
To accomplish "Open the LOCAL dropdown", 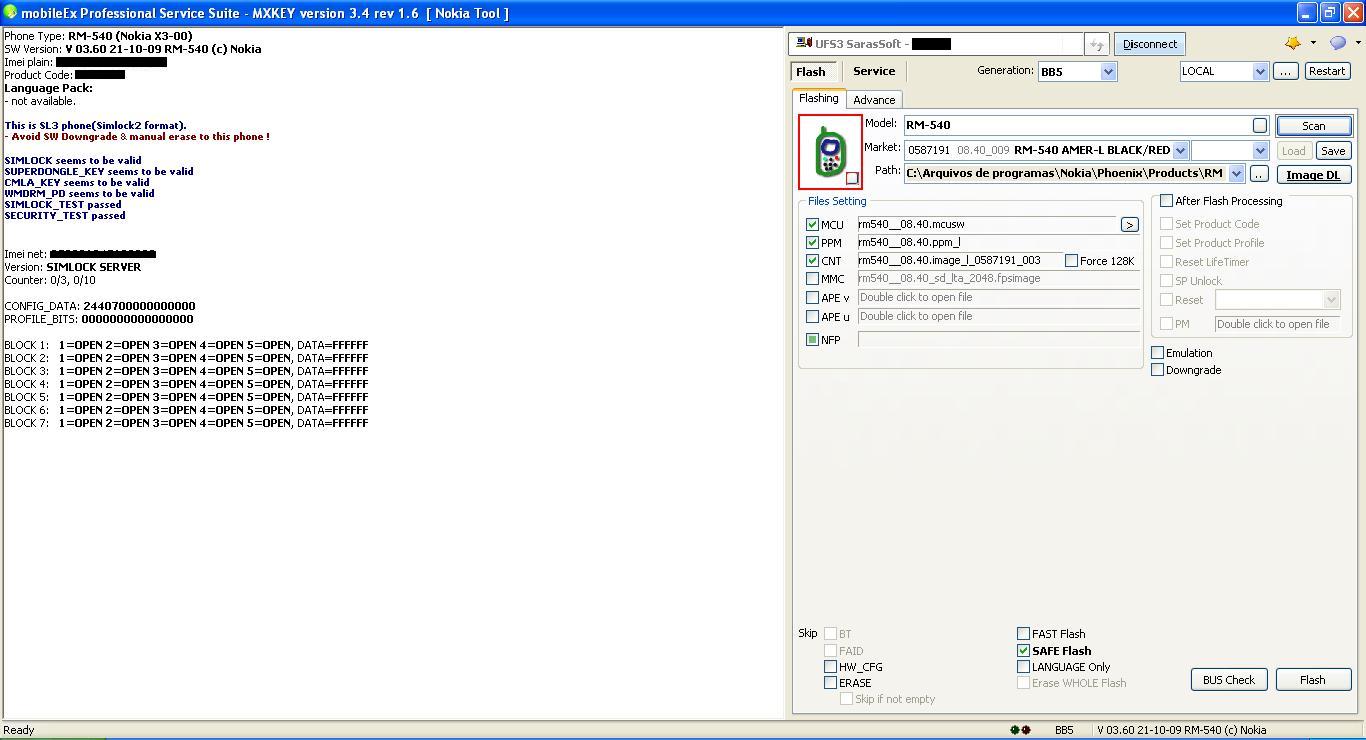I will (x=1260, y=72).
